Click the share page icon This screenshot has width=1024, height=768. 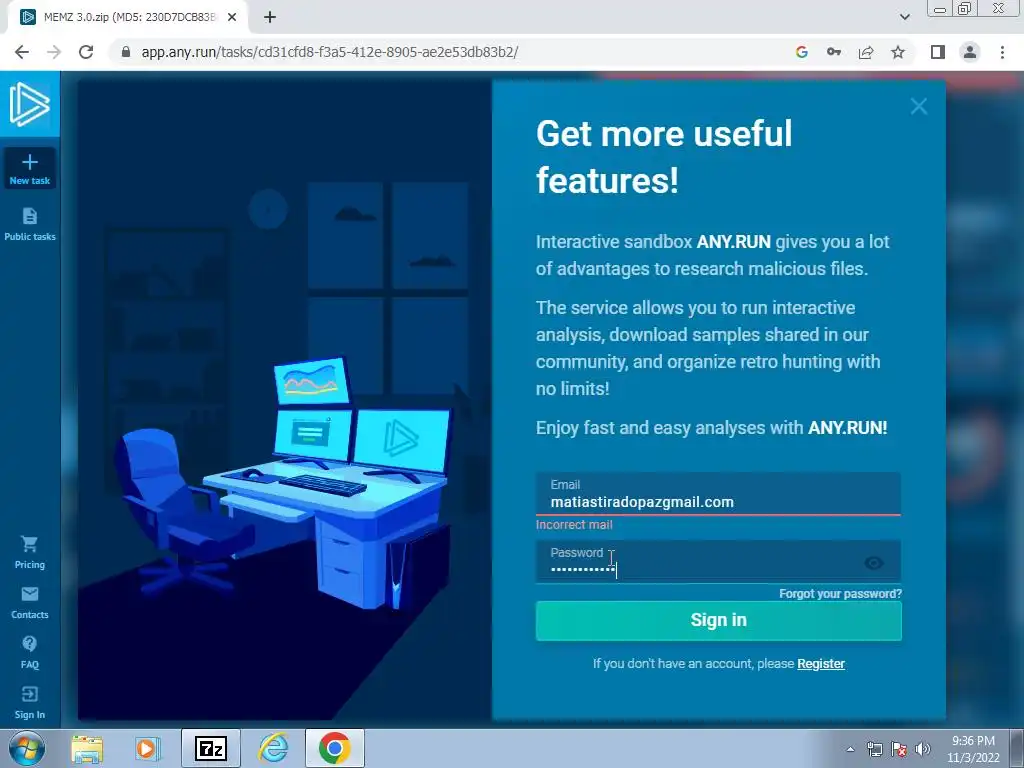[x=866, y=52]
